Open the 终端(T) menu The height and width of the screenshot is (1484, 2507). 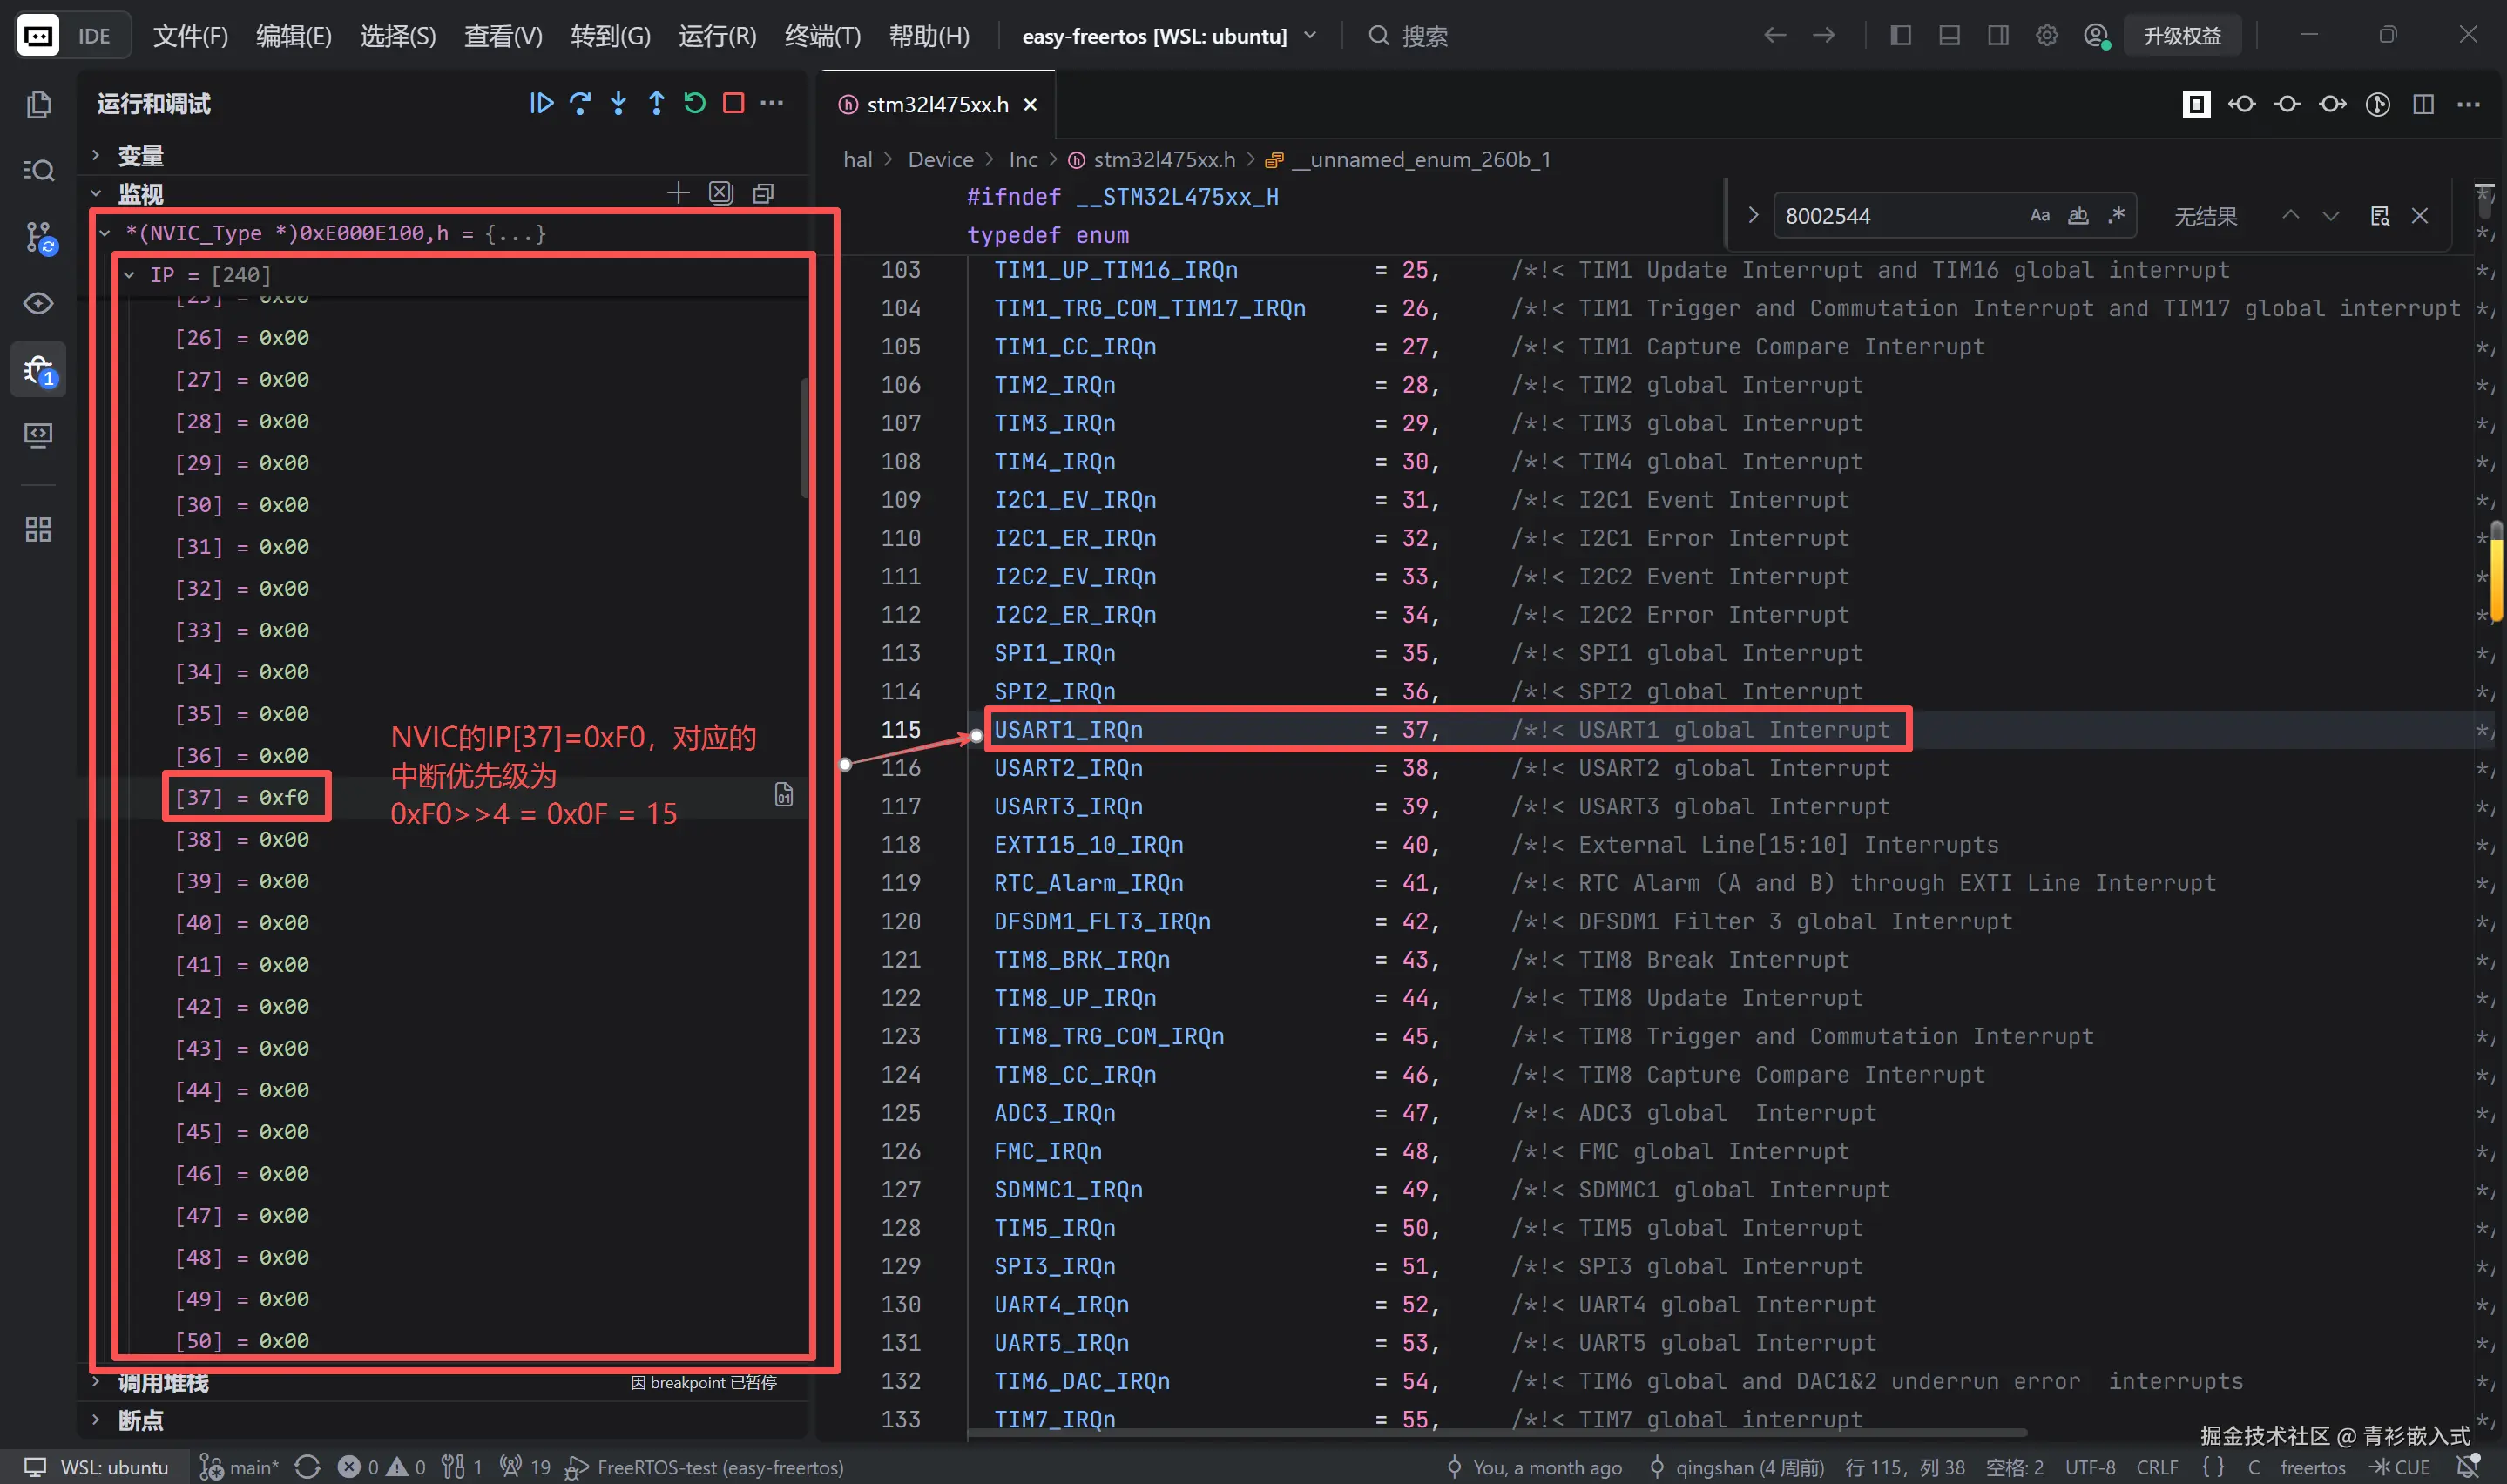[x=822, y=36]
